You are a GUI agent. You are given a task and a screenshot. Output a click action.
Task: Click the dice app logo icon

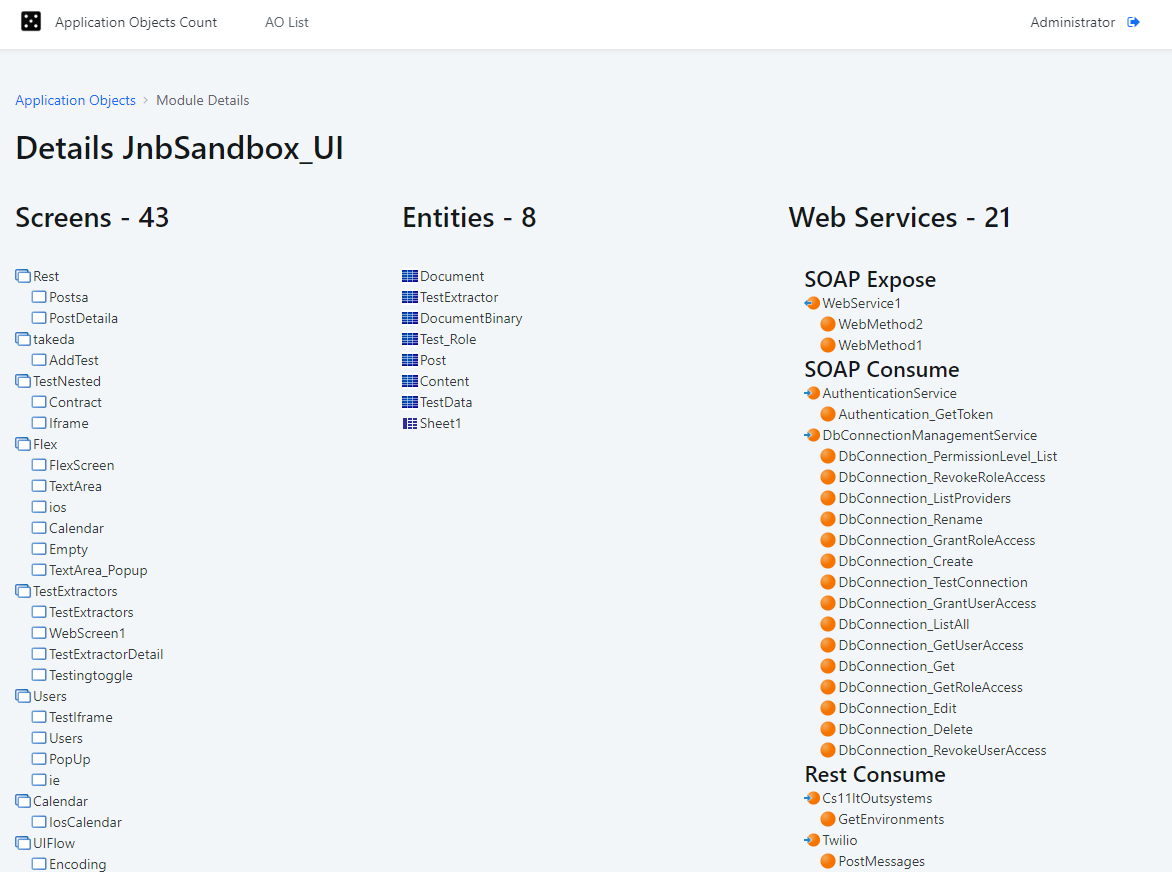30,21
